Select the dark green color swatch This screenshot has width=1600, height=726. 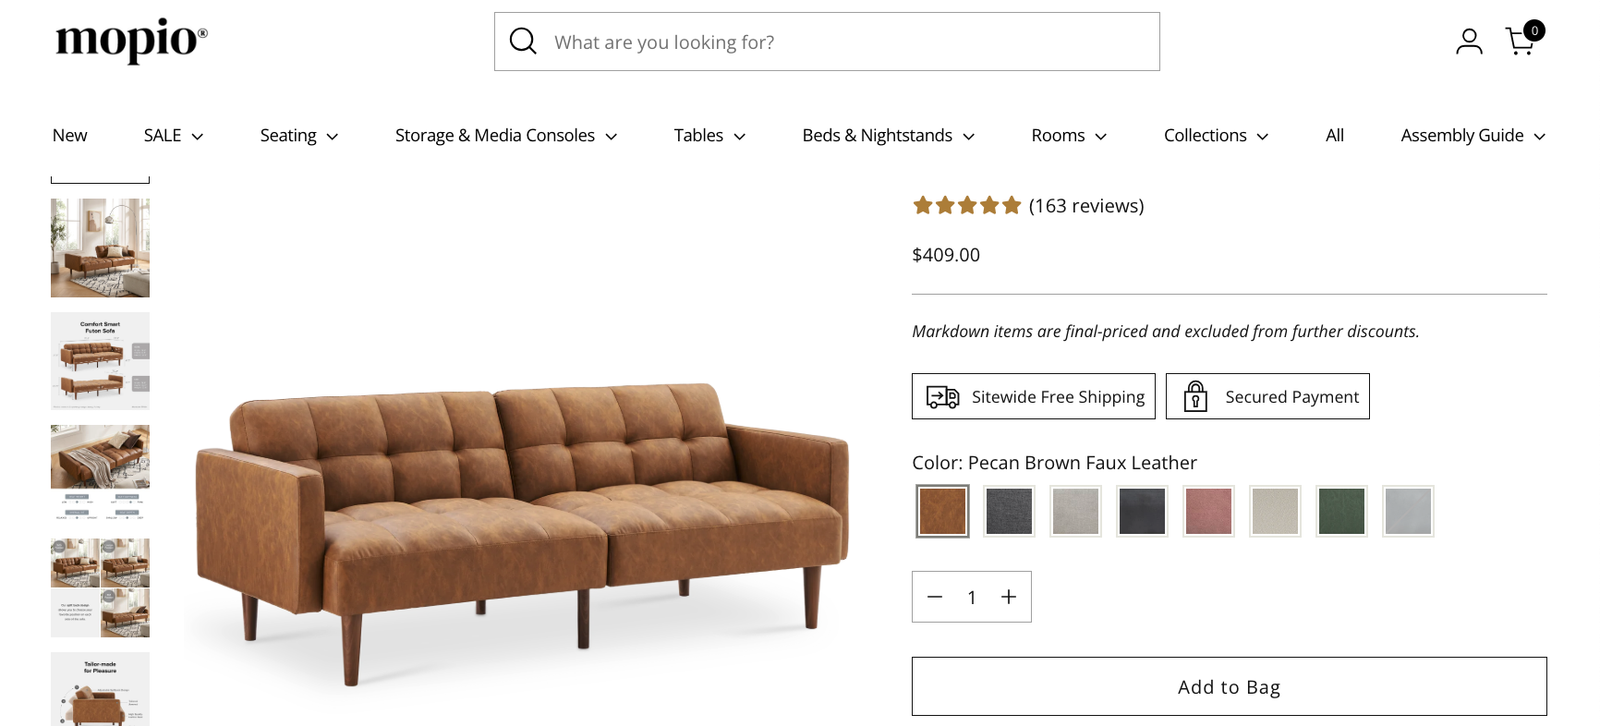tap(1341, 511)
